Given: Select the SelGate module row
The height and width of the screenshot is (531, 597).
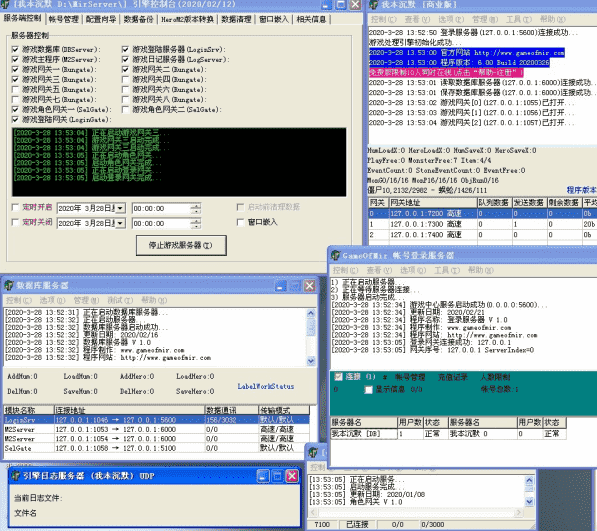Looking at the screenshot, I should [x=156, y=448].
